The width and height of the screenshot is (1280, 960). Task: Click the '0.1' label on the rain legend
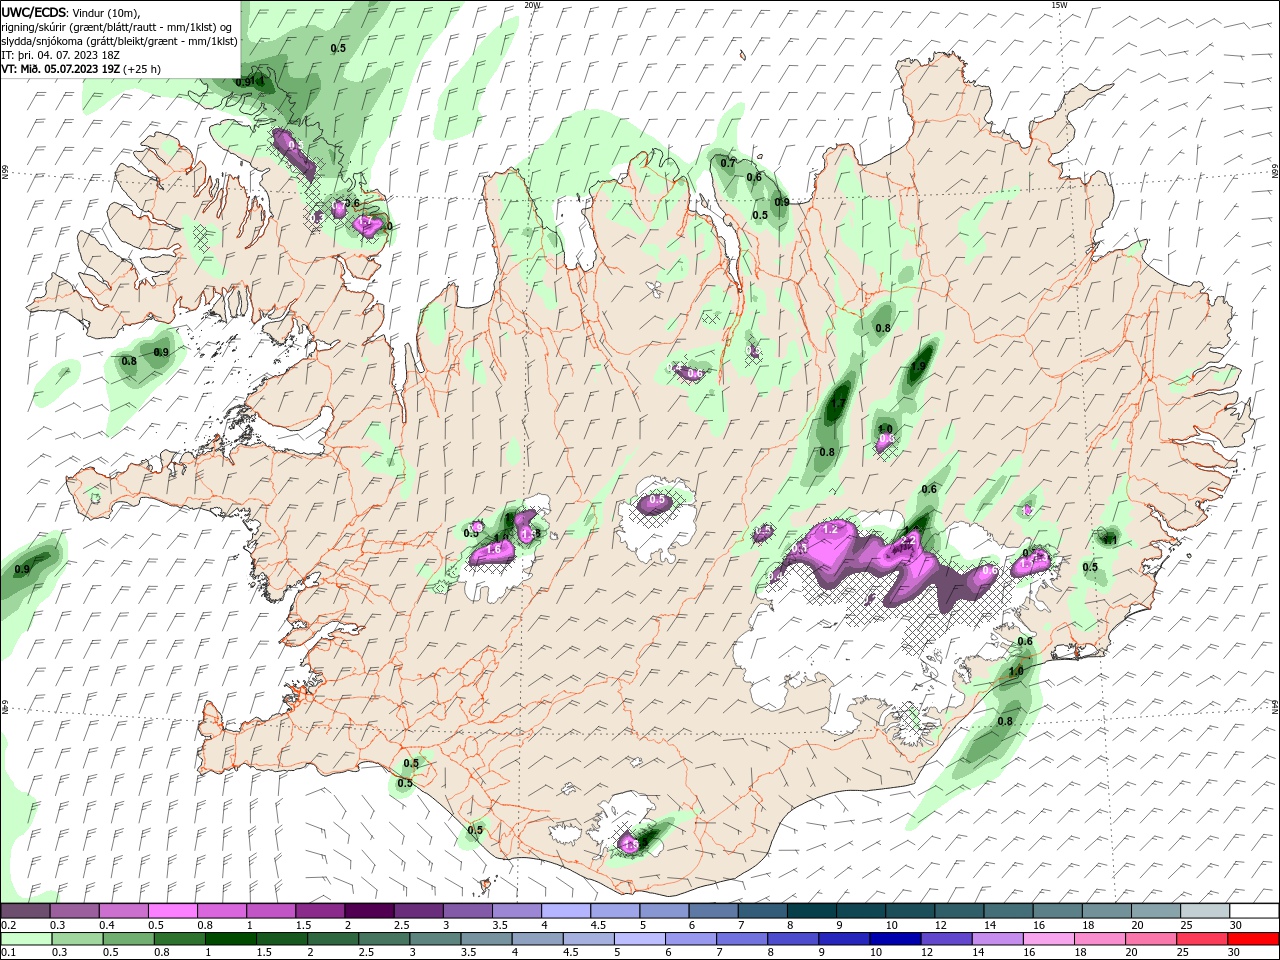coord(7,953)
